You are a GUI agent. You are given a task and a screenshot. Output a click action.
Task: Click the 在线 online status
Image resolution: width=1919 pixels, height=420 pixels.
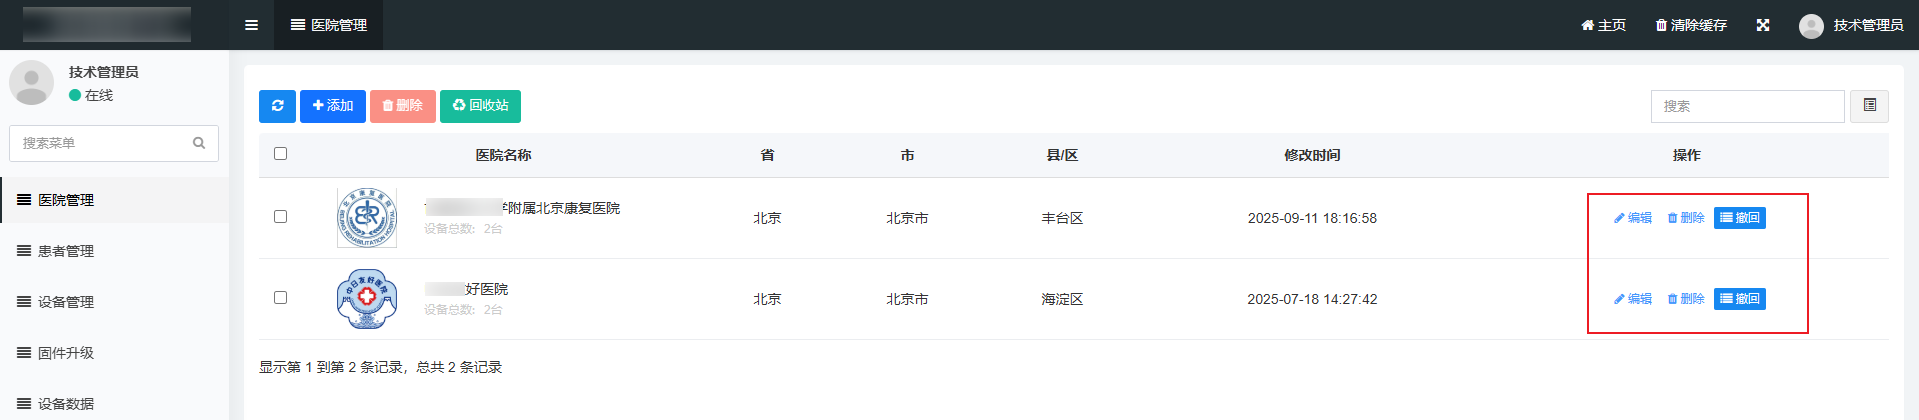click(x=91, y=95)
